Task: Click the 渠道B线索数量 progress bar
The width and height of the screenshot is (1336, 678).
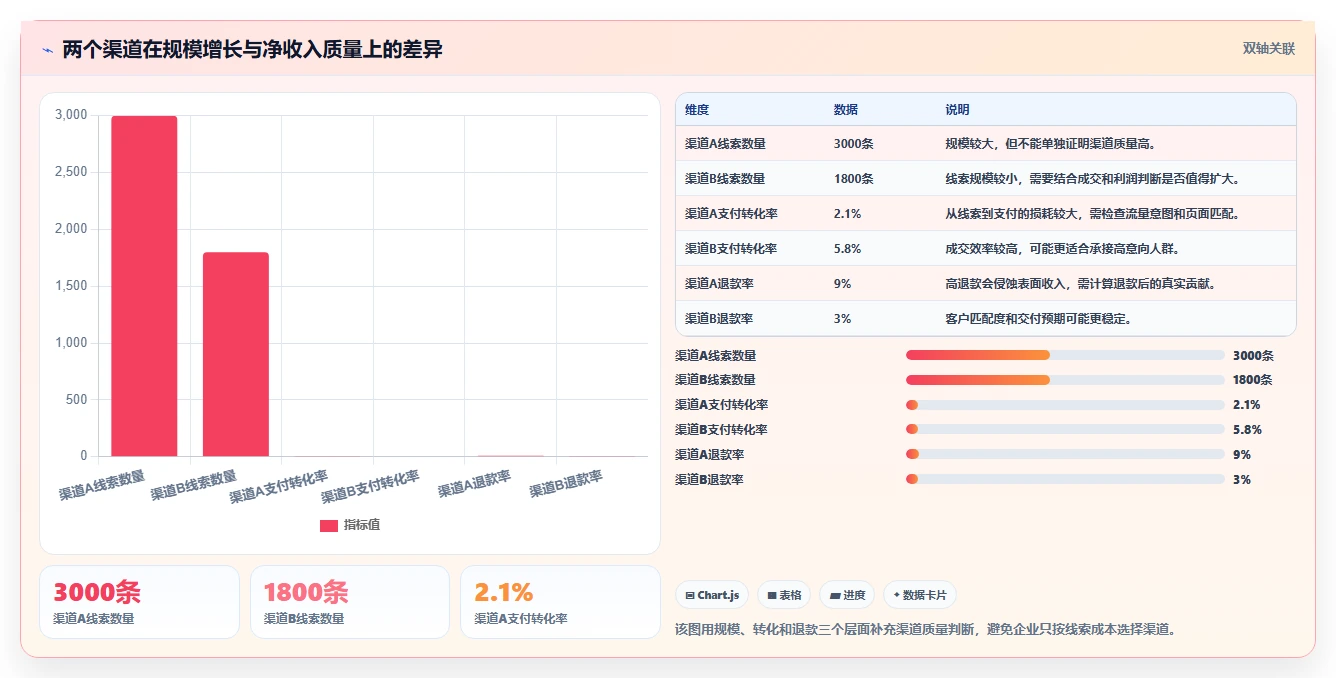Action: coord(1065,380)
